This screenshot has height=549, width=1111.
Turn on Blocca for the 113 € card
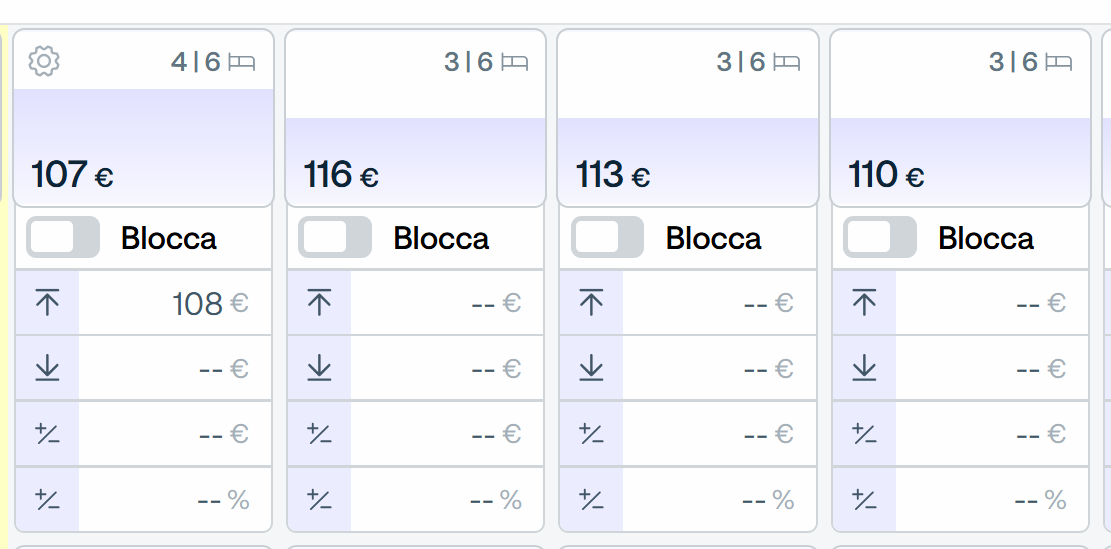click(607, 237)
